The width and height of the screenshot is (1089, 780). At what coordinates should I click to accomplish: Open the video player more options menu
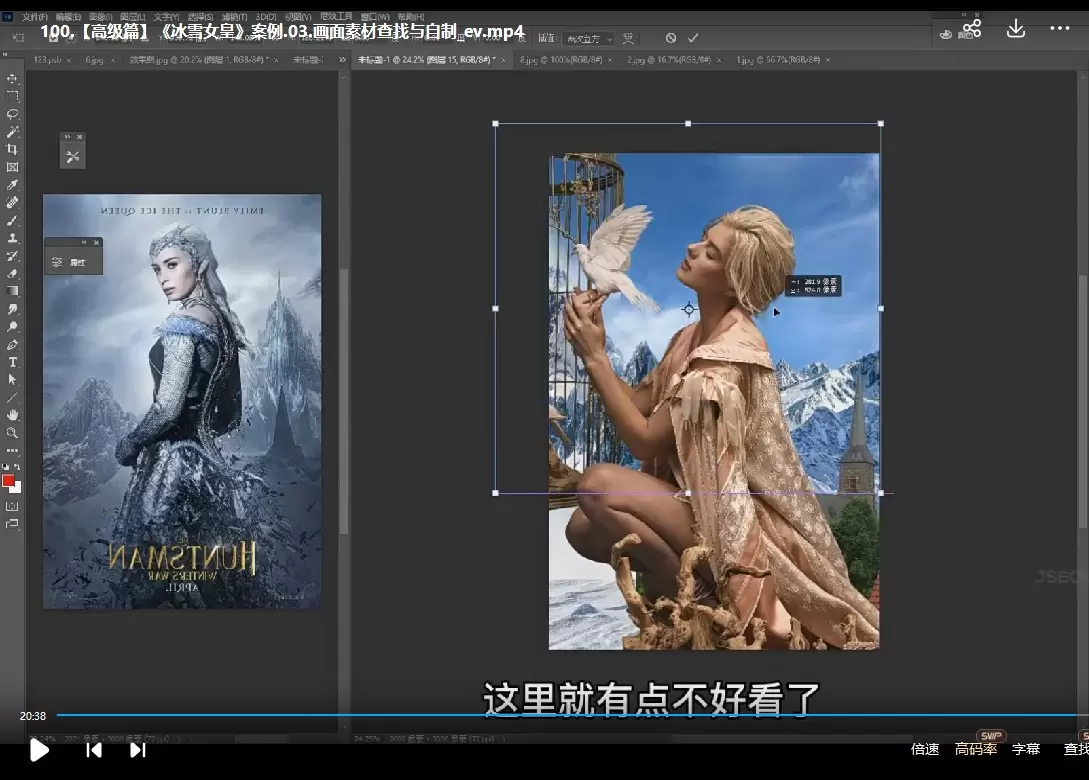click(x=1059, y=29)
